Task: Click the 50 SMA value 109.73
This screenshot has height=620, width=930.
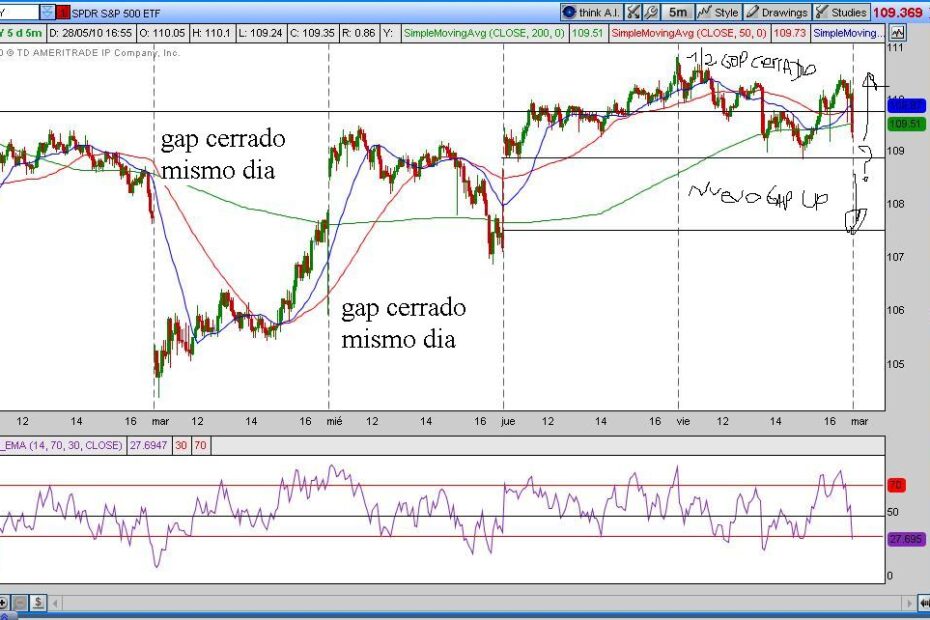Action: [789, 33]
